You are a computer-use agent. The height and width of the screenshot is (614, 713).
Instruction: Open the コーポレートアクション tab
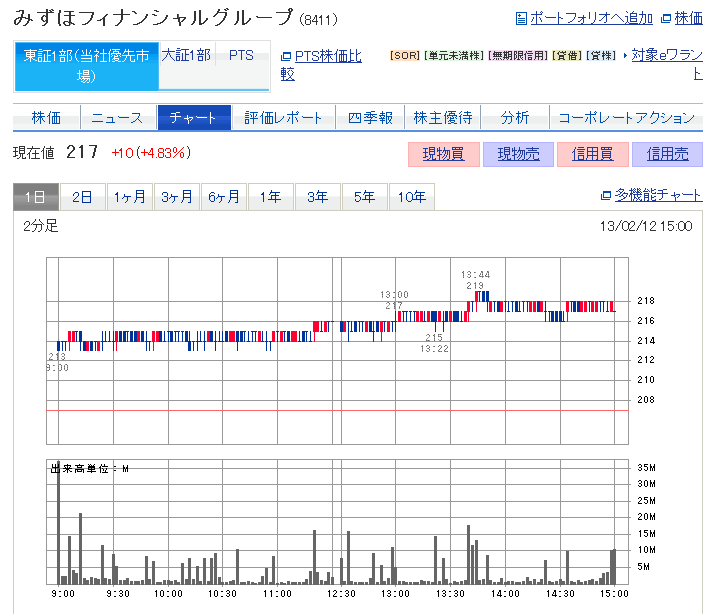pos(625,118)
